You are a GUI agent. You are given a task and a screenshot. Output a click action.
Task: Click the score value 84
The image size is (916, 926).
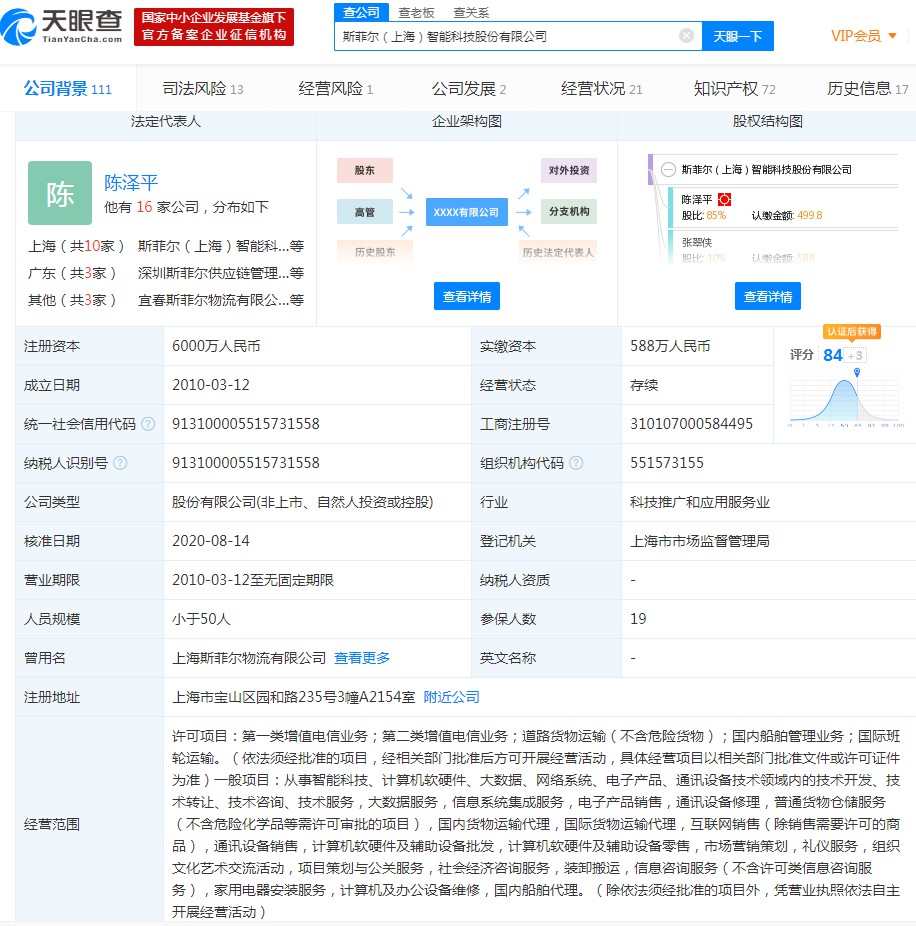pyautogui.click(x=833, y=355)
